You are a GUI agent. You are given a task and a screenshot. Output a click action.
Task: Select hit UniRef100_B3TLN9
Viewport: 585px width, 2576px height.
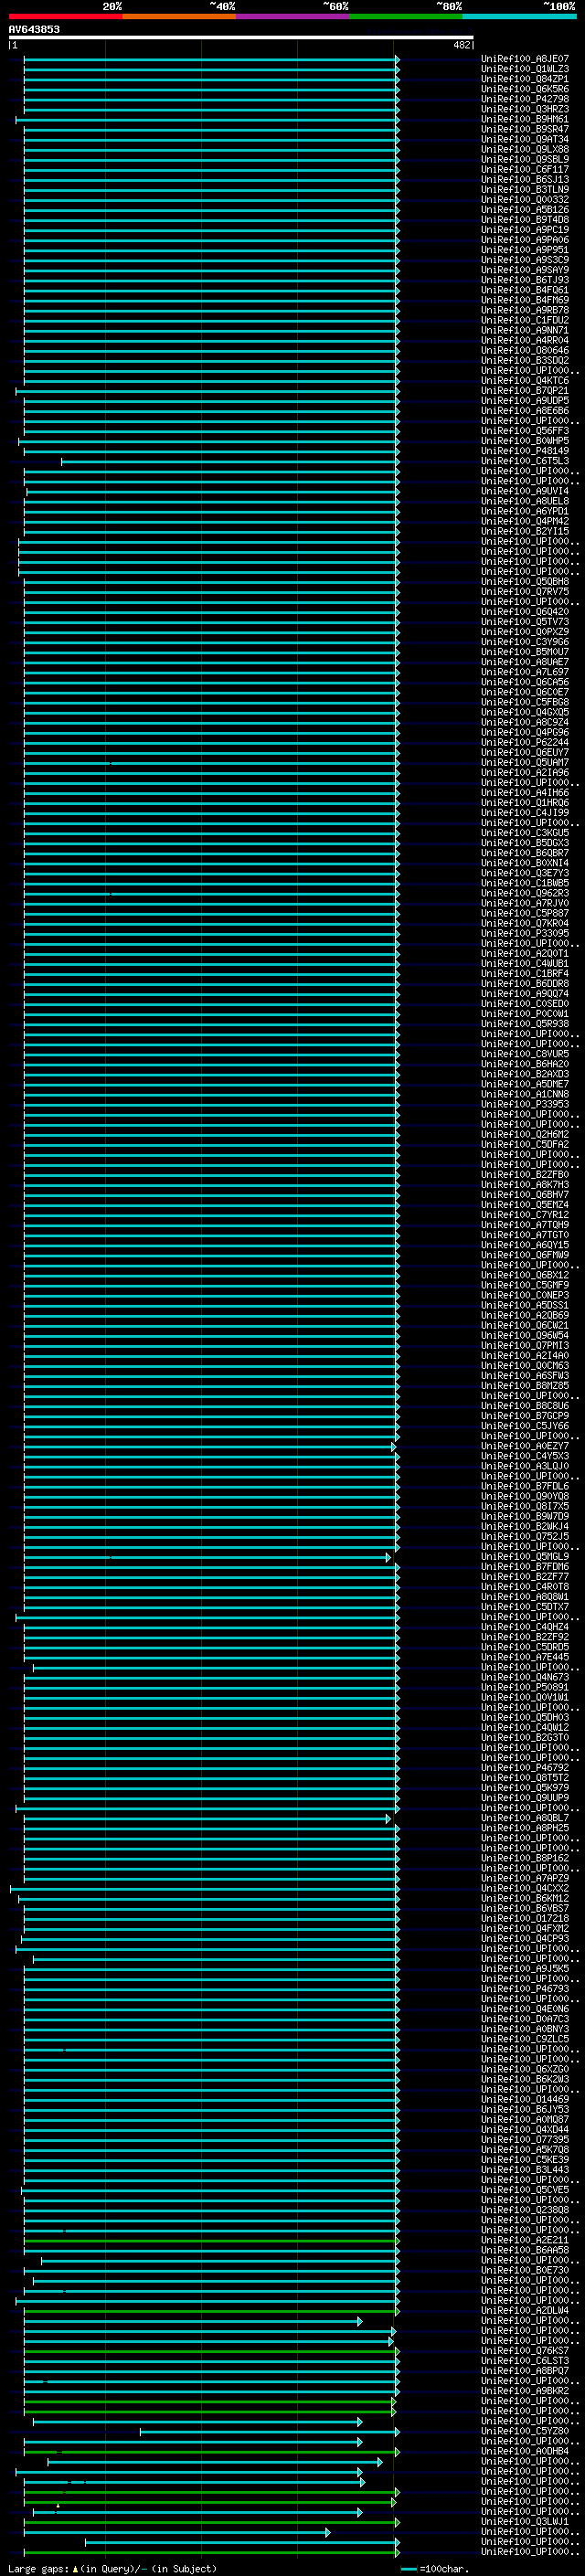click(x=525, y=190)
